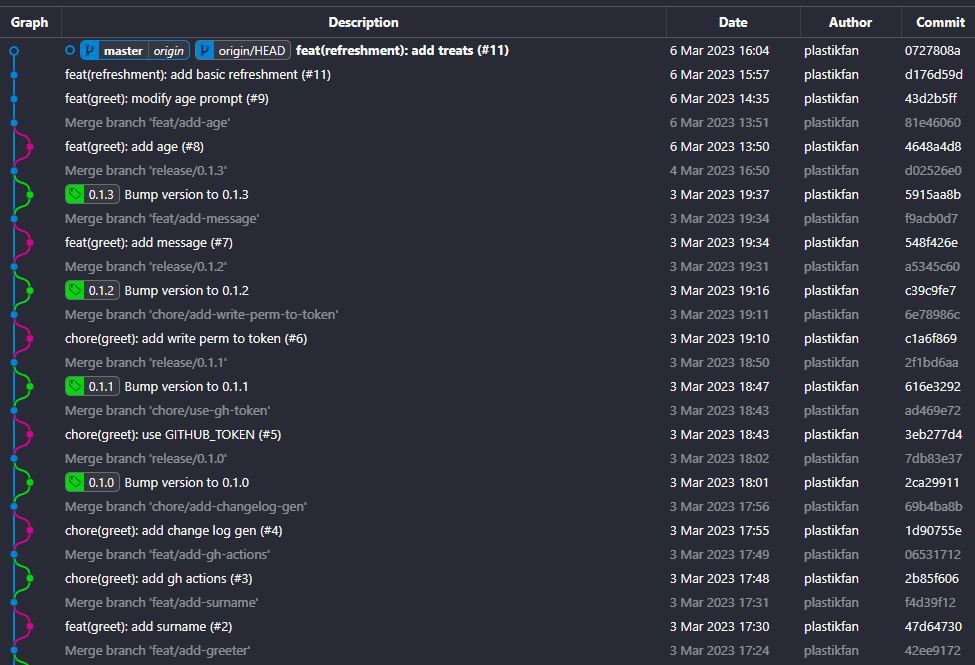
Task: Click graph node for commit 548f426e
Action: [x=30, y=243]
